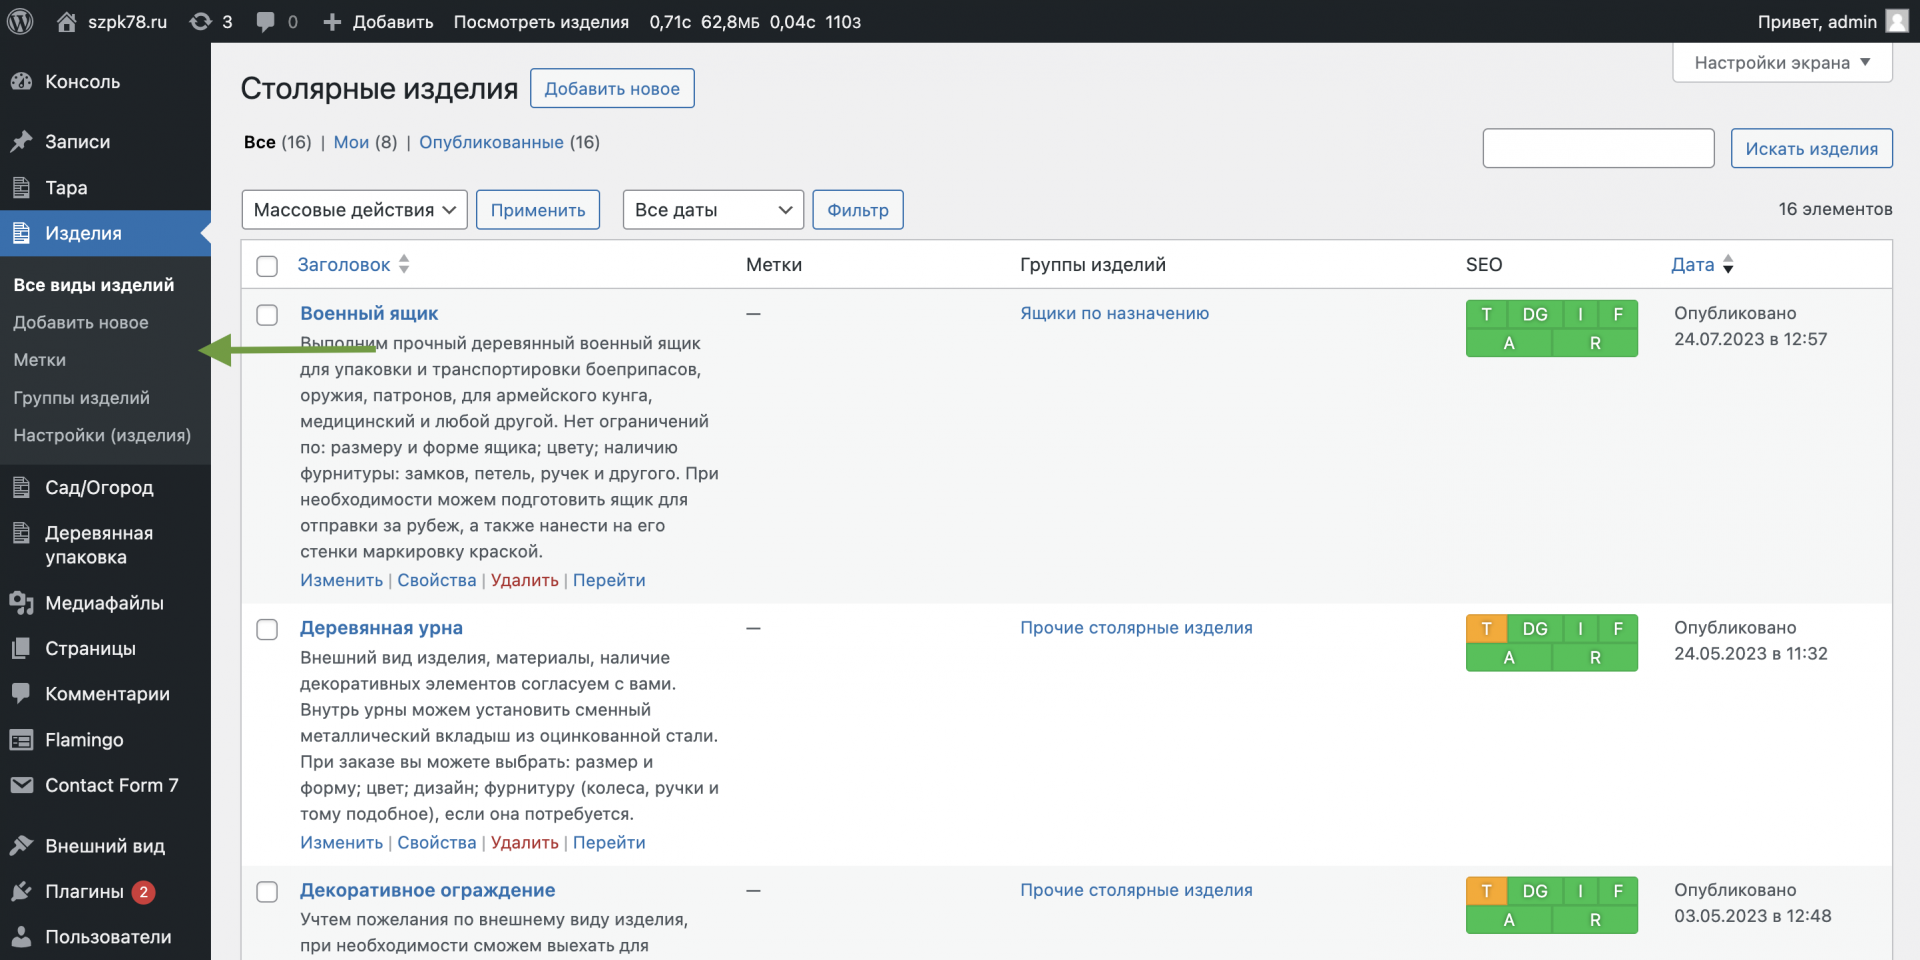Open Flamingo icon in sidebar
Screen dimensions: 1920x960
pos(21,740)
